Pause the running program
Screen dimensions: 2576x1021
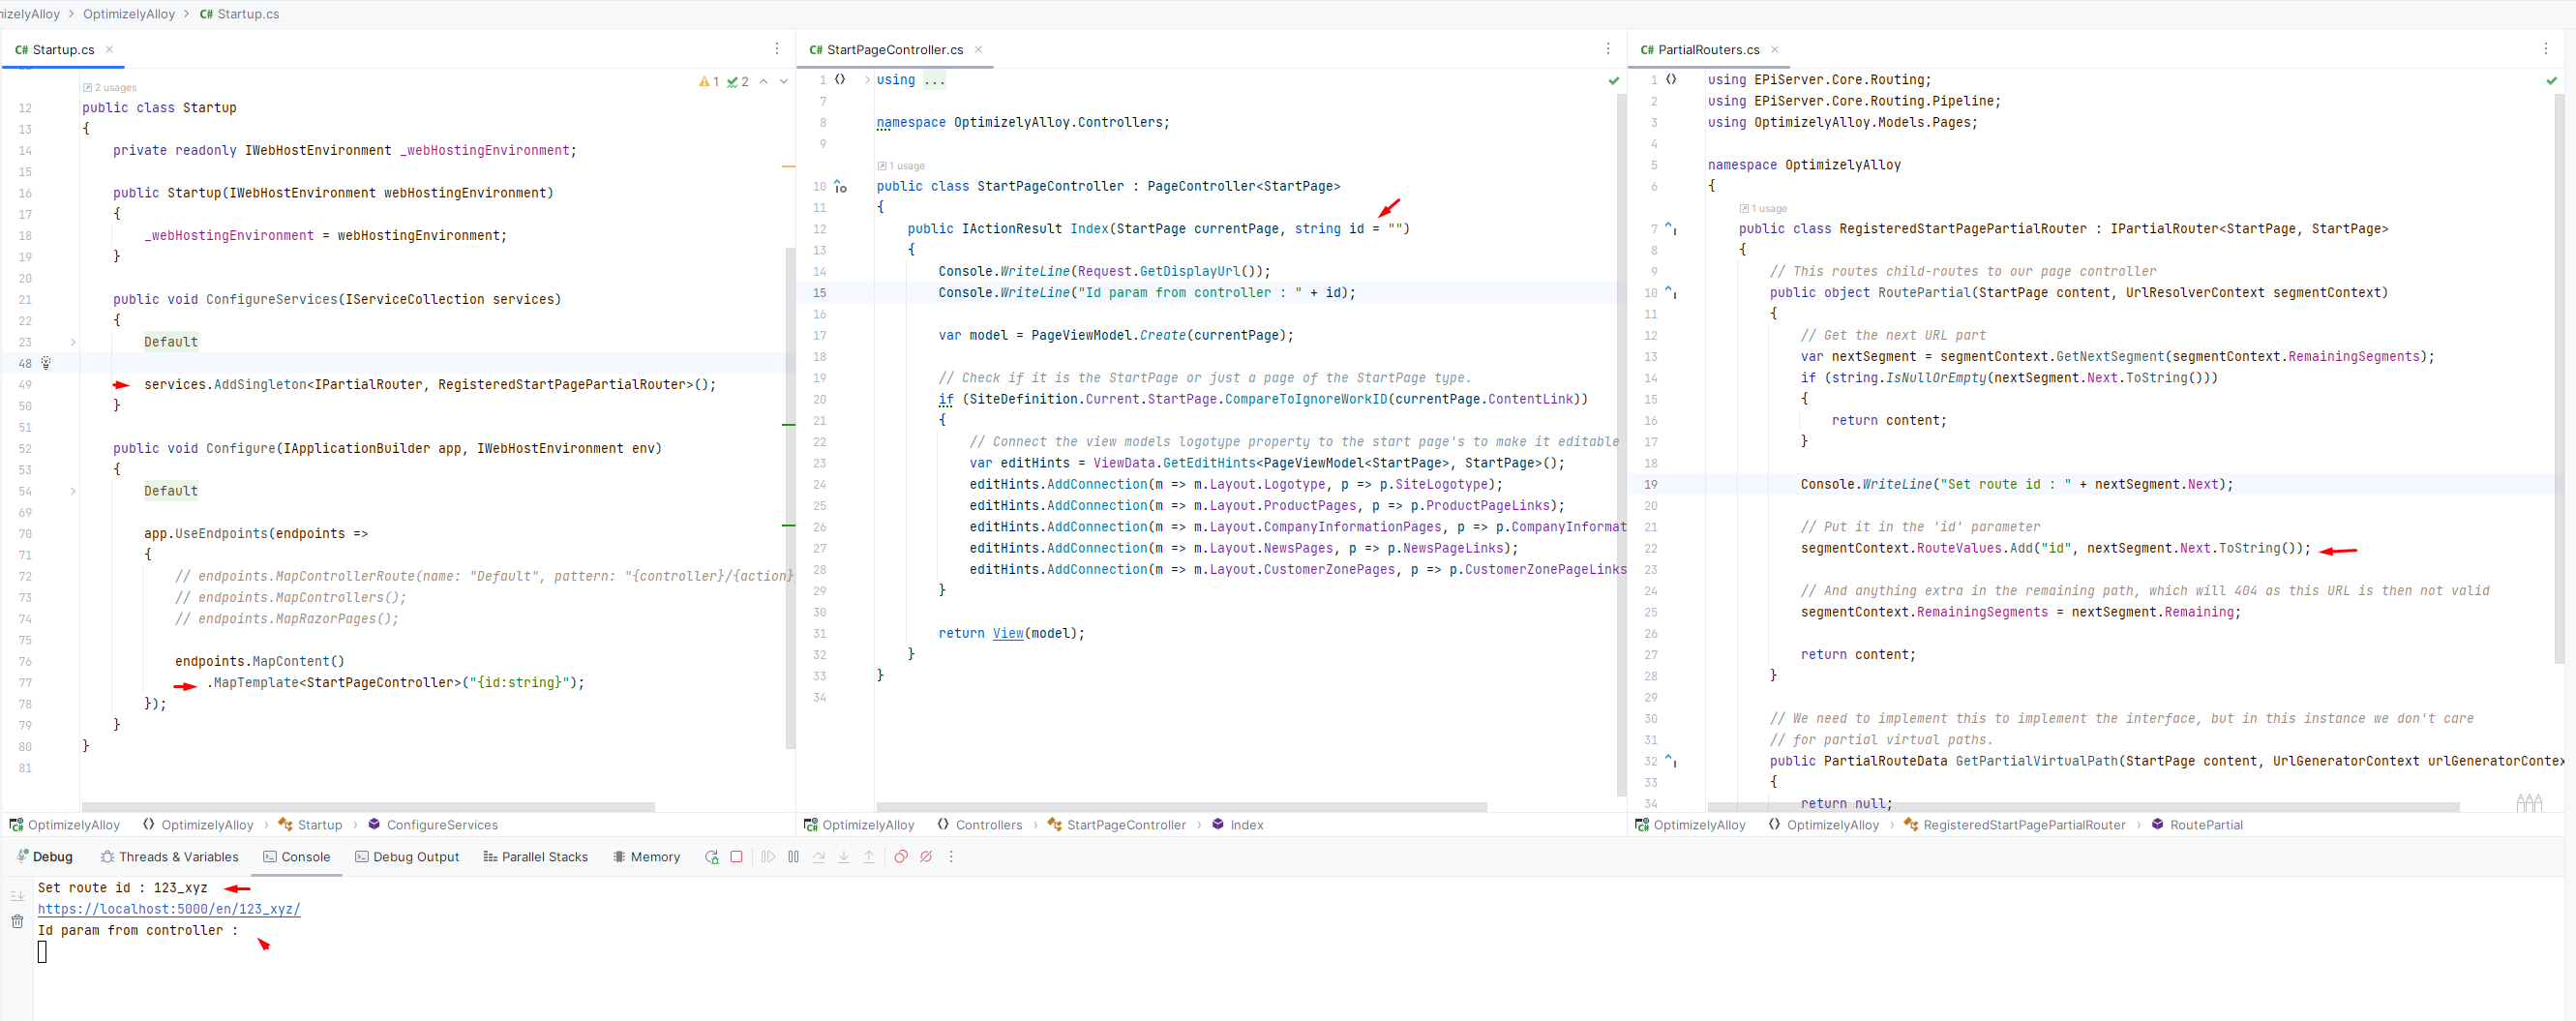[x=793, y=857]
